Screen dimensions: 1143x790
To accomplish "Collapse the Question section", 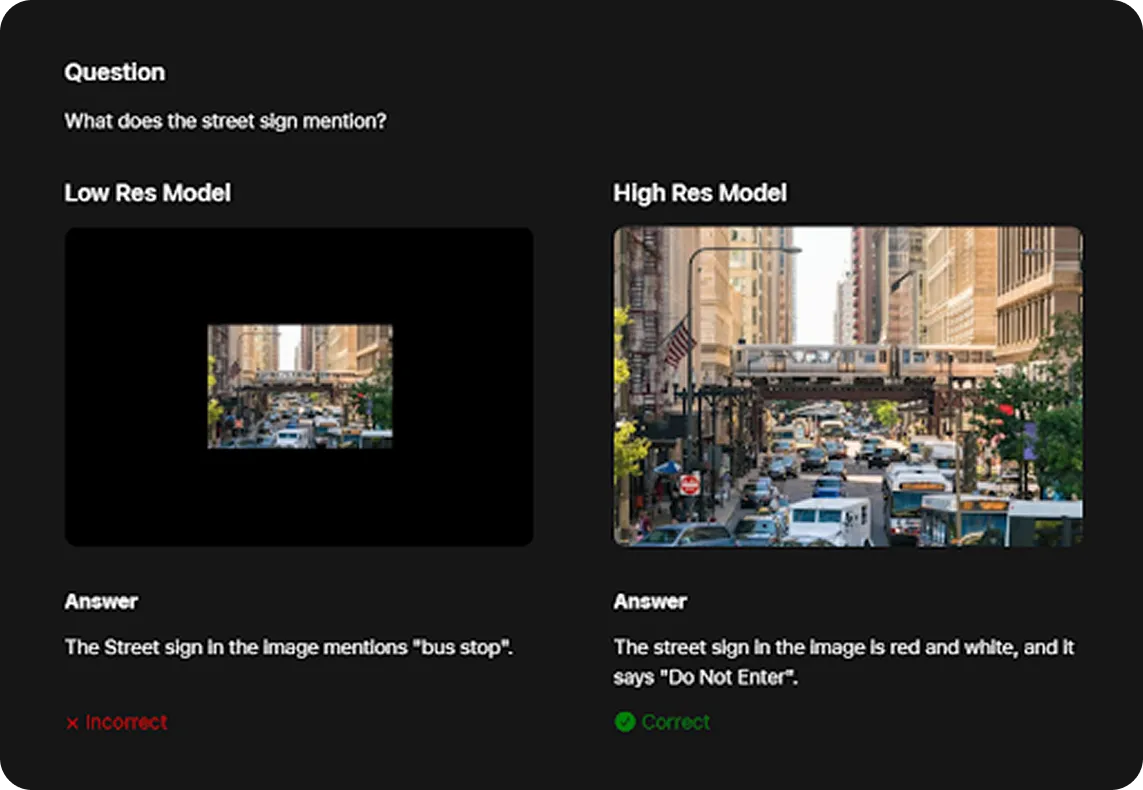I will 115,72.
